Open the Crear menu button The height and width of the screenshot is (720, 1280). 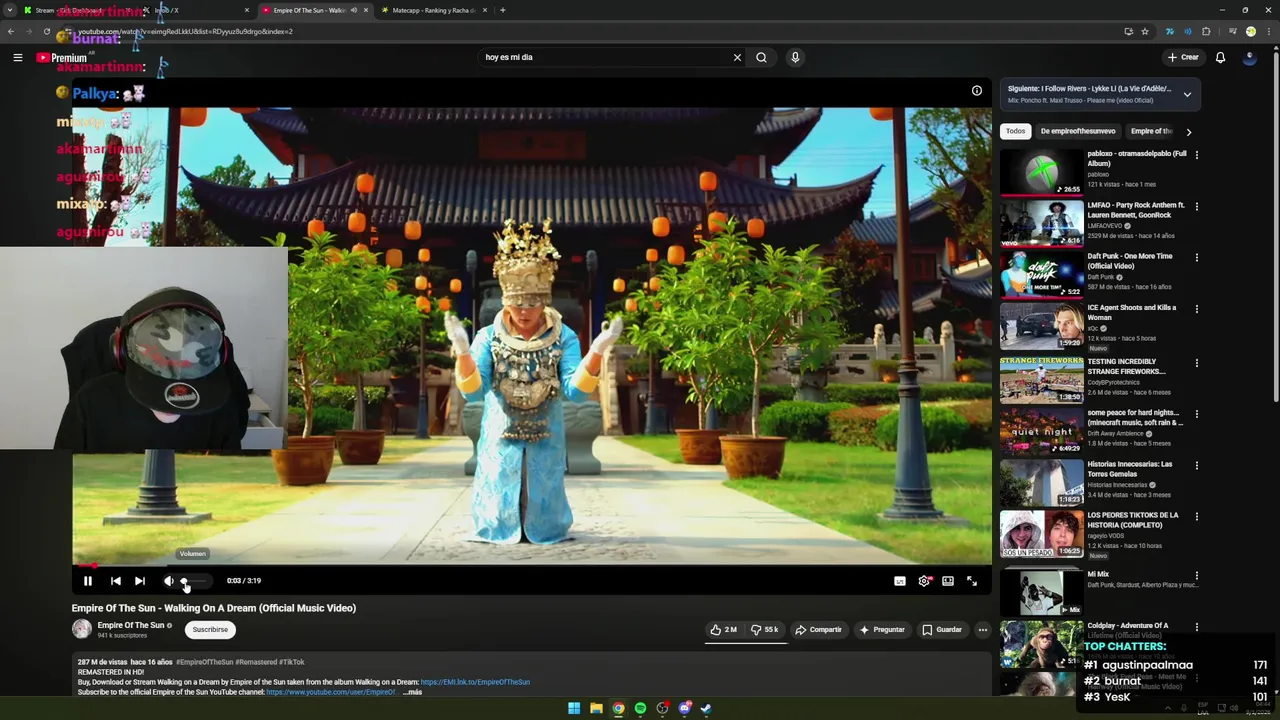tap(1183, 57)
